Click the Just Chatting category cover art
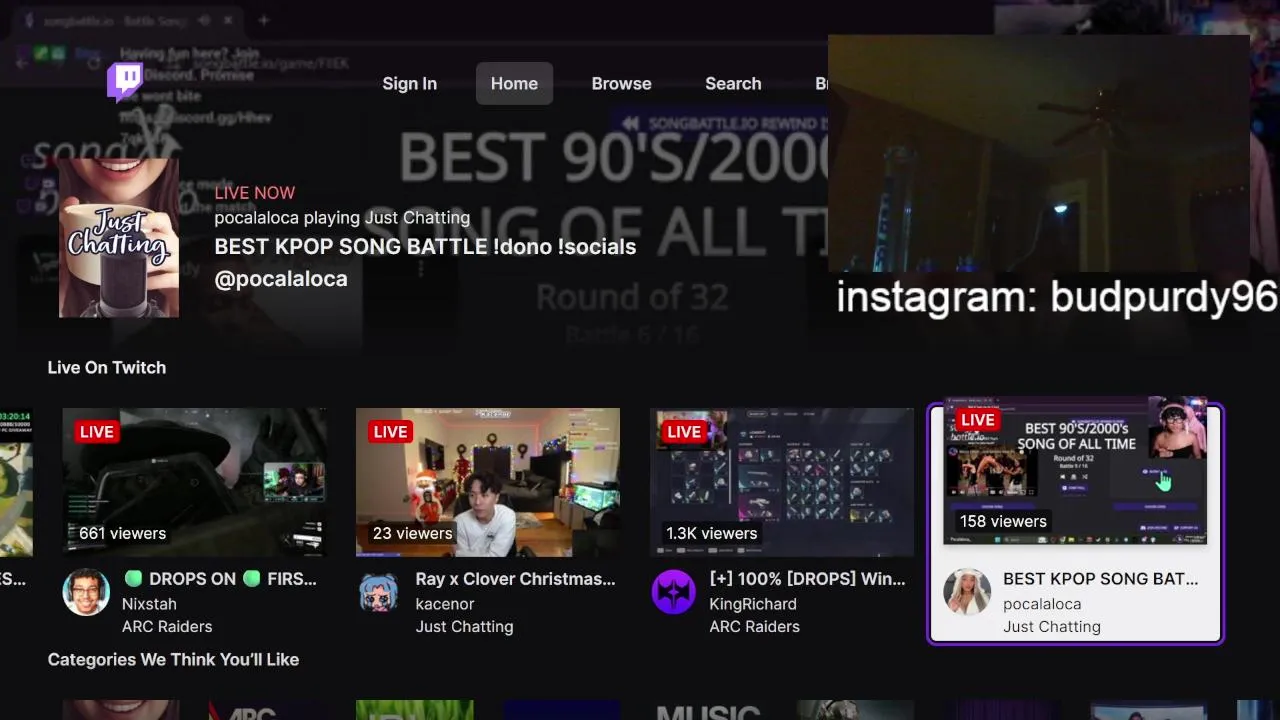Screen dimensions: 1280x720 (119, 238)
